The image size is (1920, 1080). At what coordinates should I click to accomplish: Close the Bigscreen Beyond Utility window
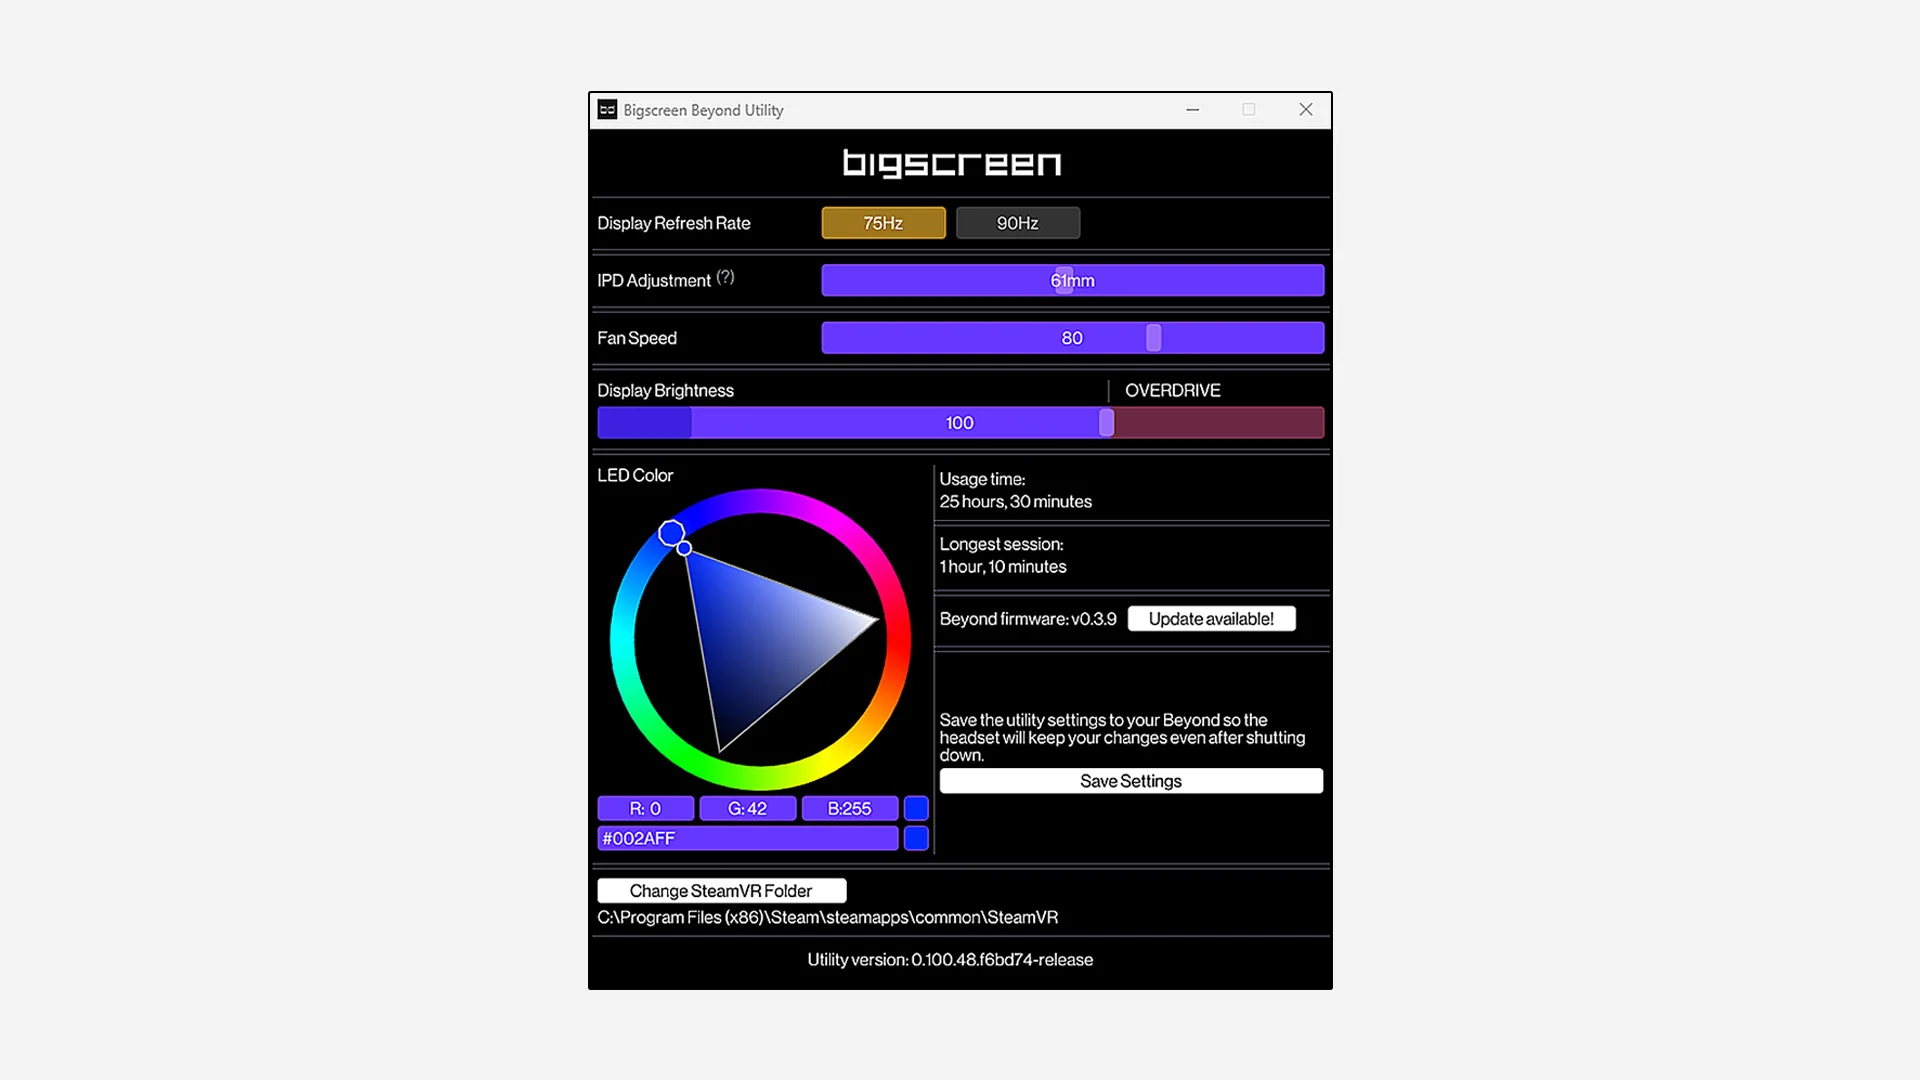point(1305,110)
